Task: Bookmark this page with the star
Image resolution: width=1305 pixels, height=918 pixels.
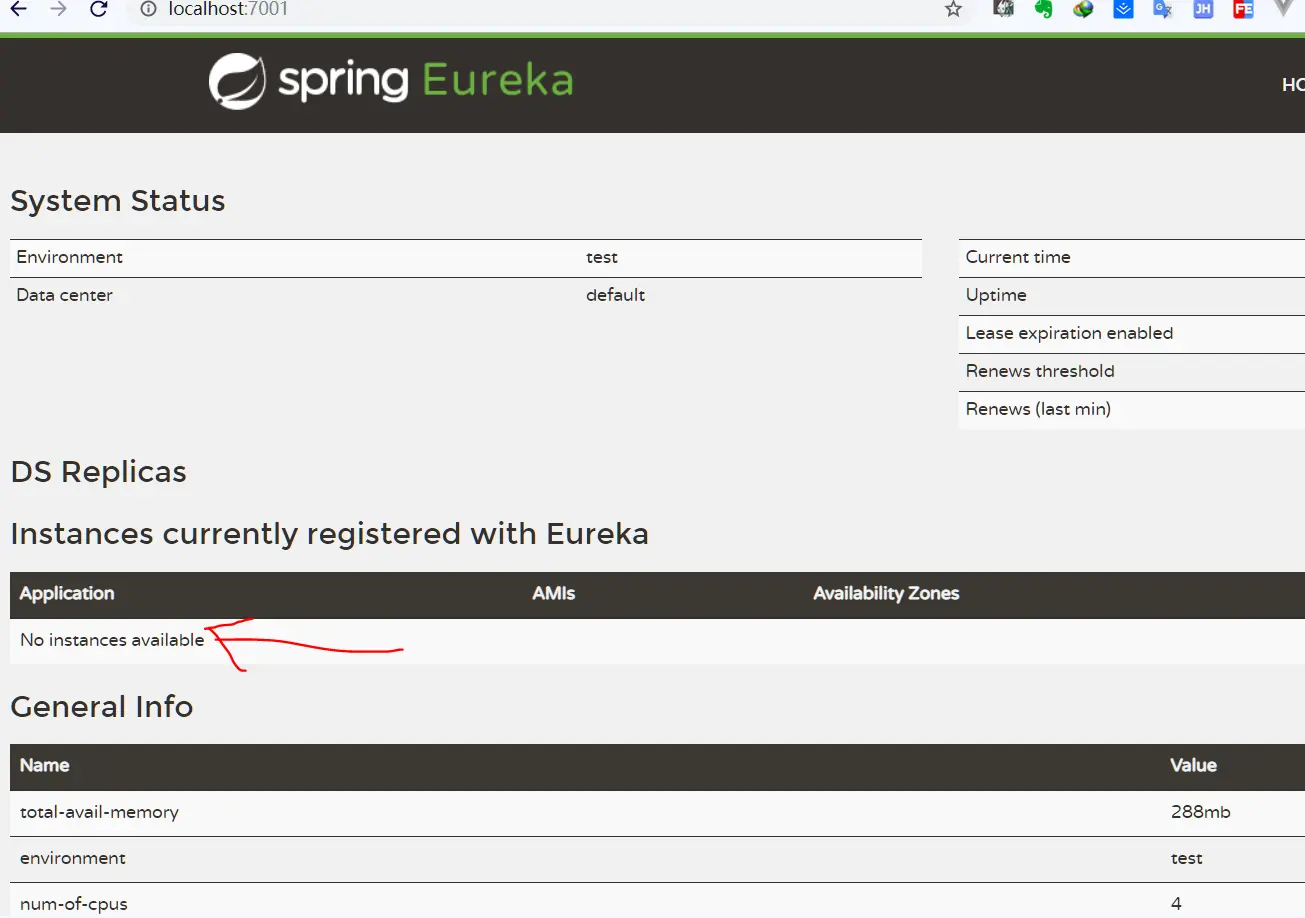Action: coord(953,9)
